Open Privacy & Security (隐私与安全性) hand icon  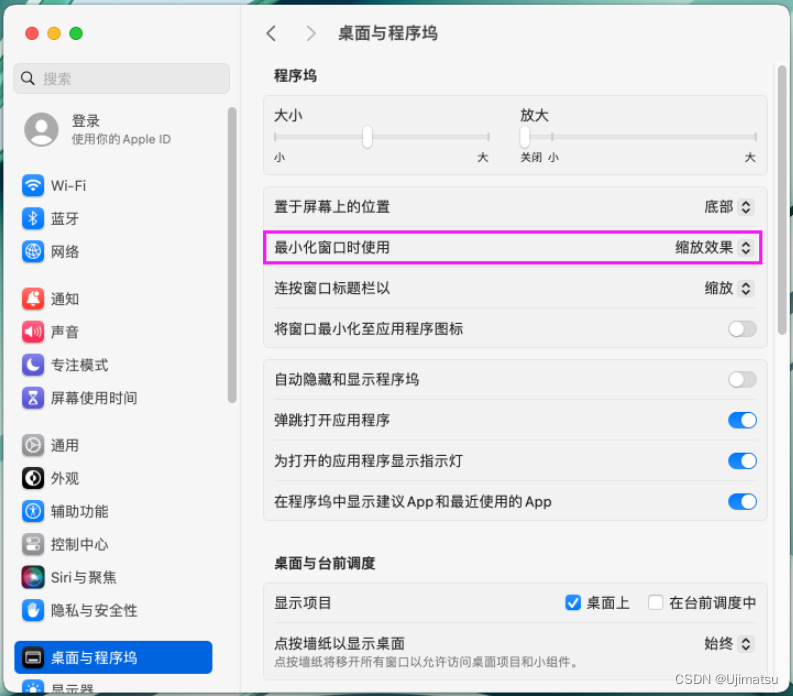coord(33,610)
